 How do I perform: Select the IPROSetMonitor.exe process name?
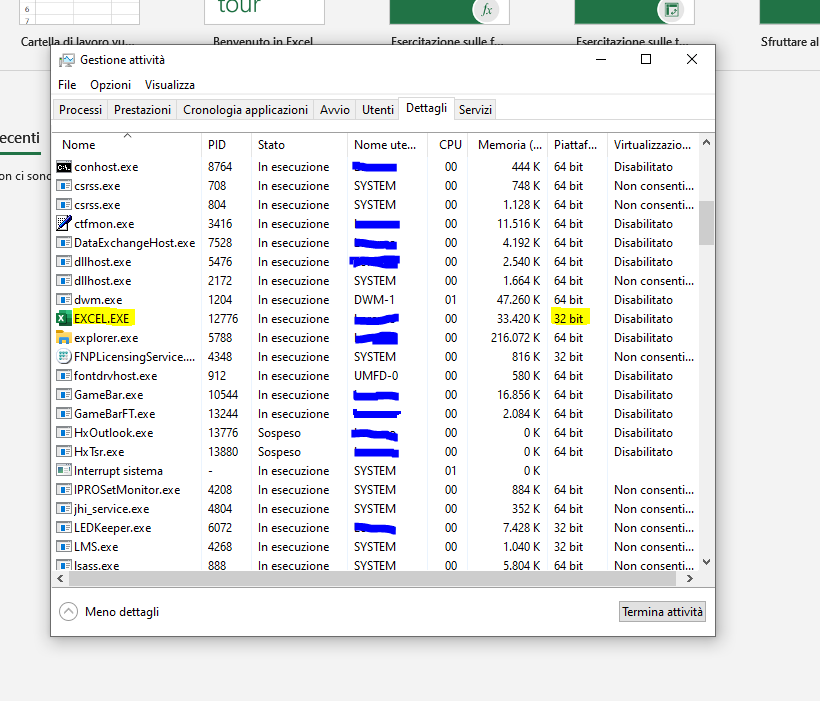pos(127,490)
